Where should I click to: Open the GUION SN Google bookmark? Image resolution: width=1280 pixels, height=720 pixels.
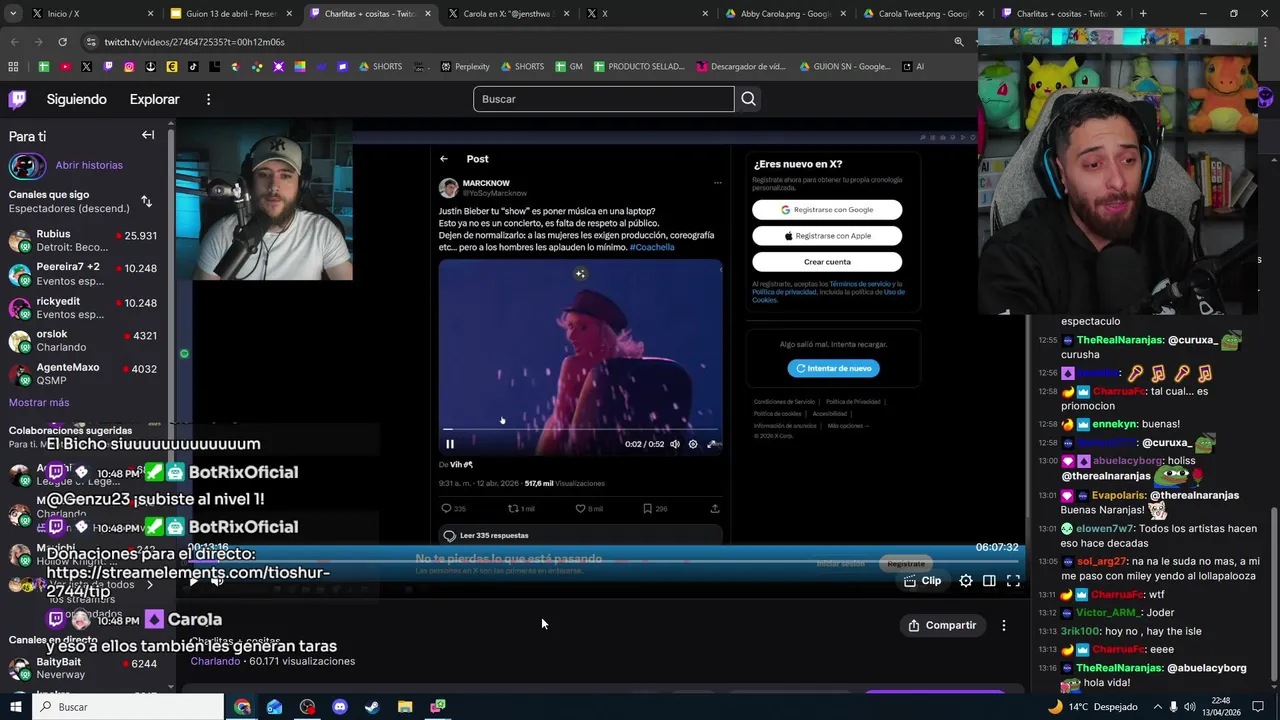pyautogui.click(x=845, y=67)
